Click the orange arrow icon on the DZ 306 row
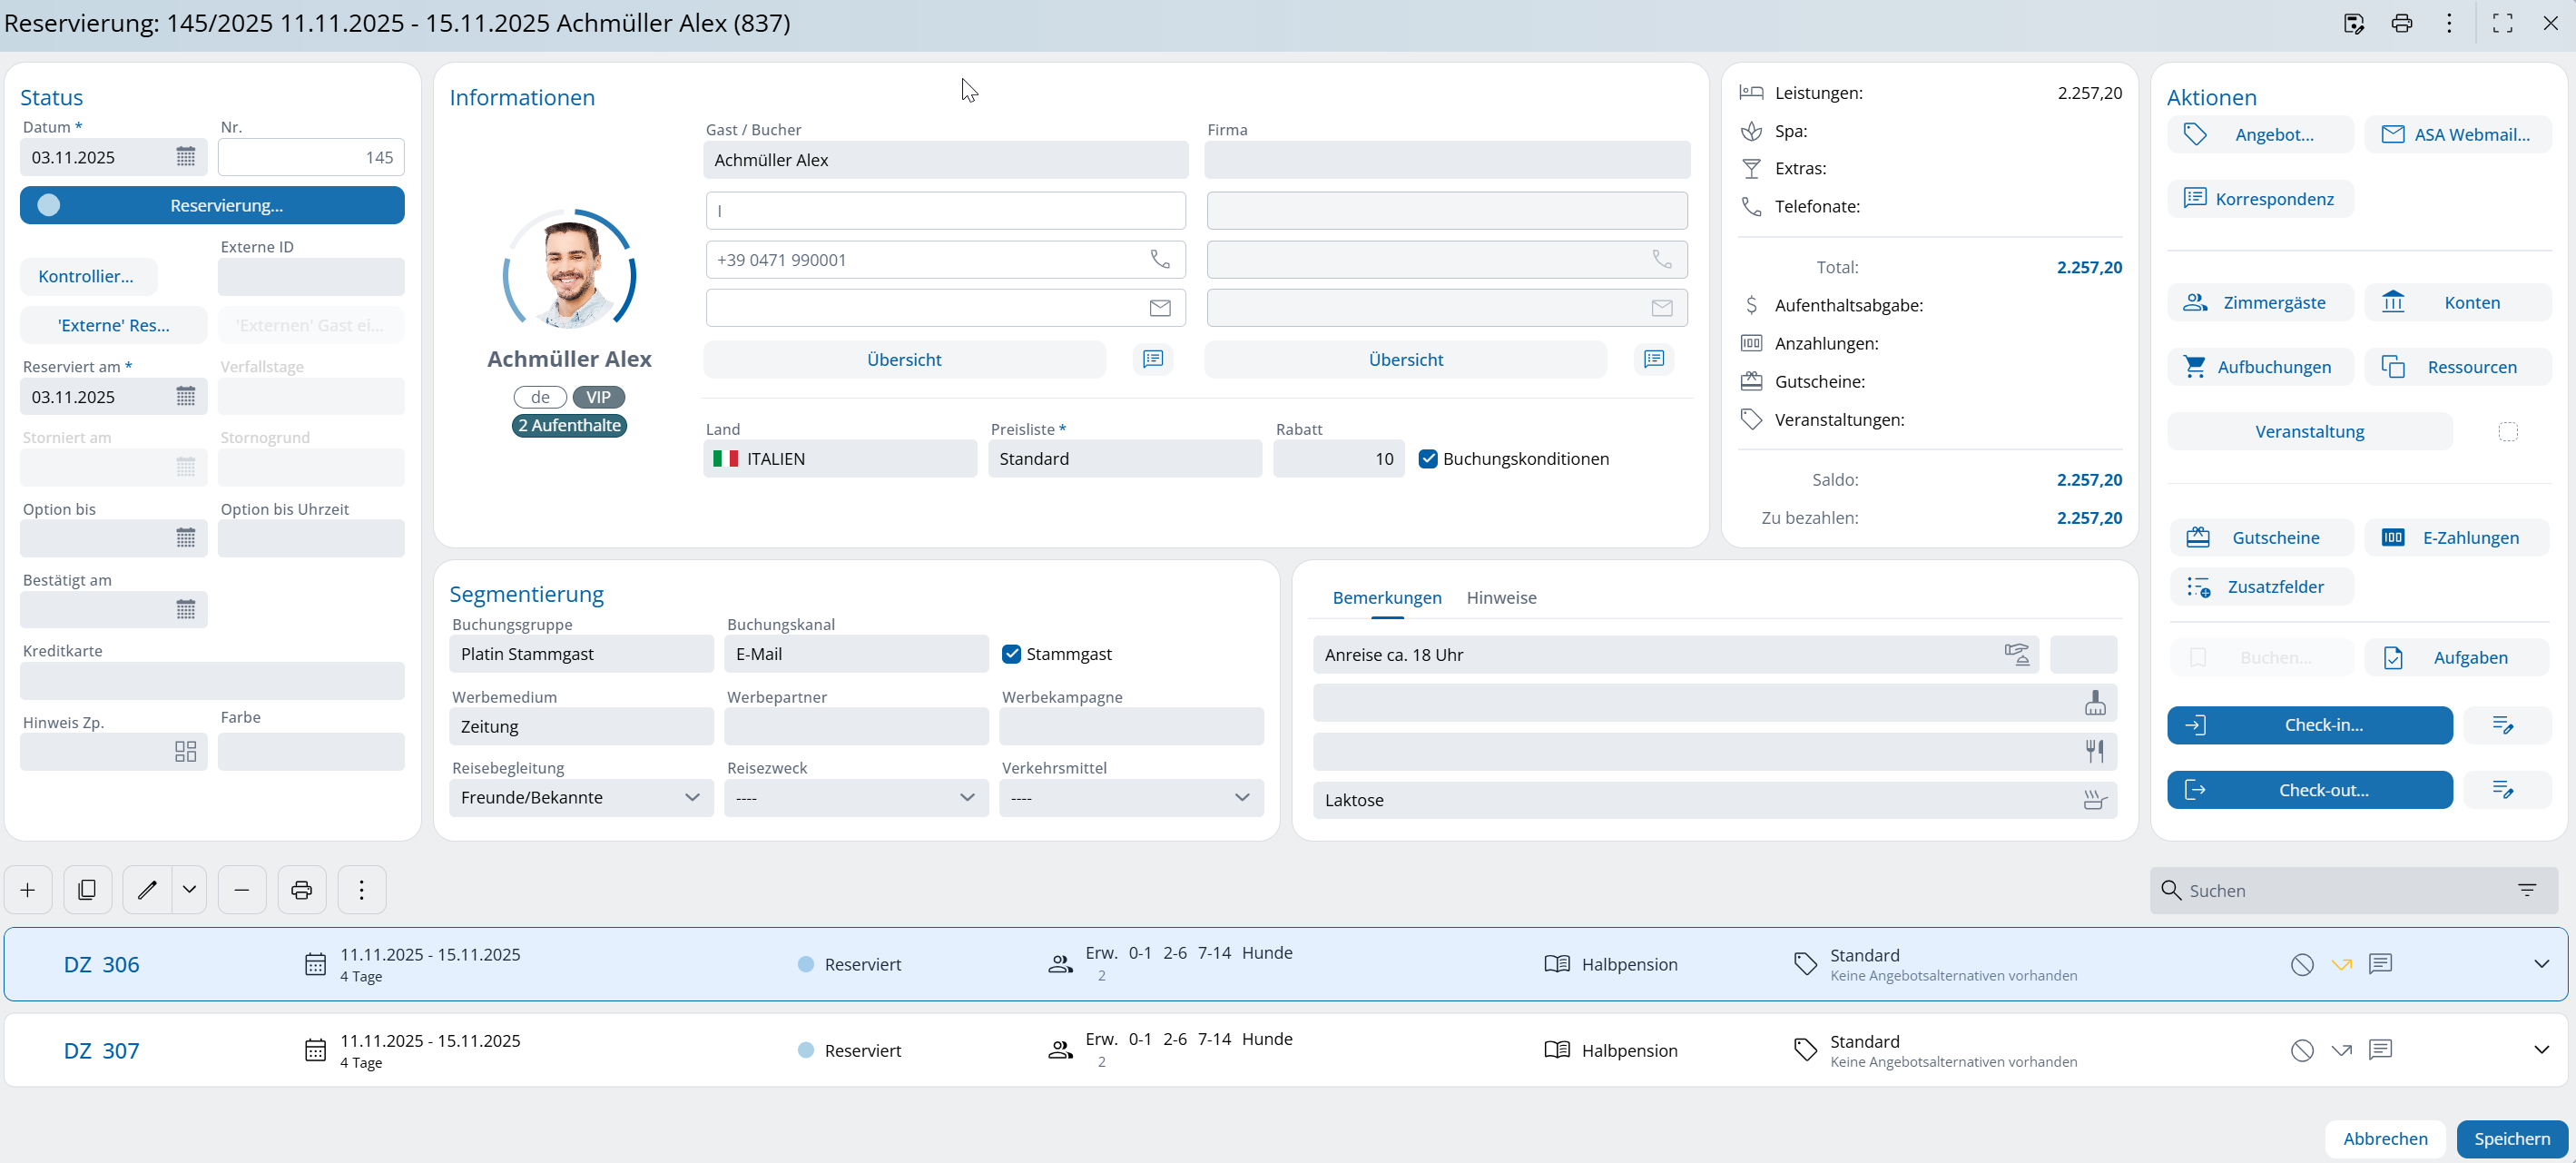The width and height of the screenshot is (2576, 1163). (x=2341, y=964)
